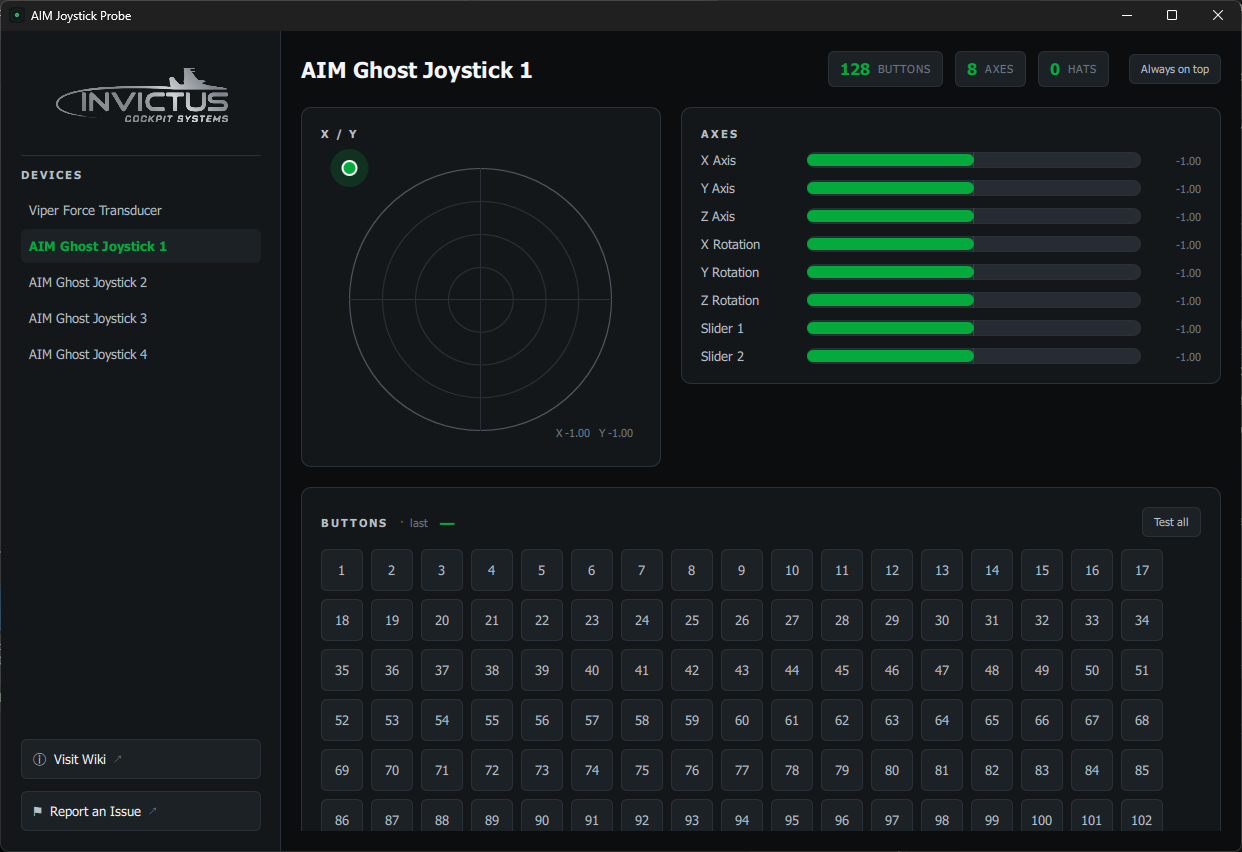This screenshot has height=852, width=1242.
Task: Click button indicator 77
Action: [x=742, y=770]
